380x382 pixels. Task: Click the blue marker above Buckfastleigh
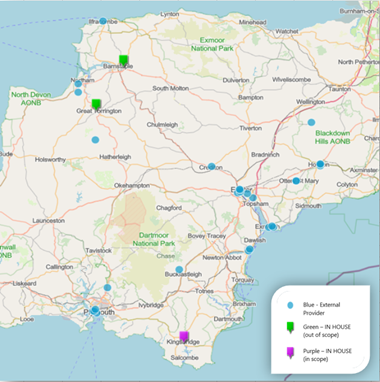(179, 269)
